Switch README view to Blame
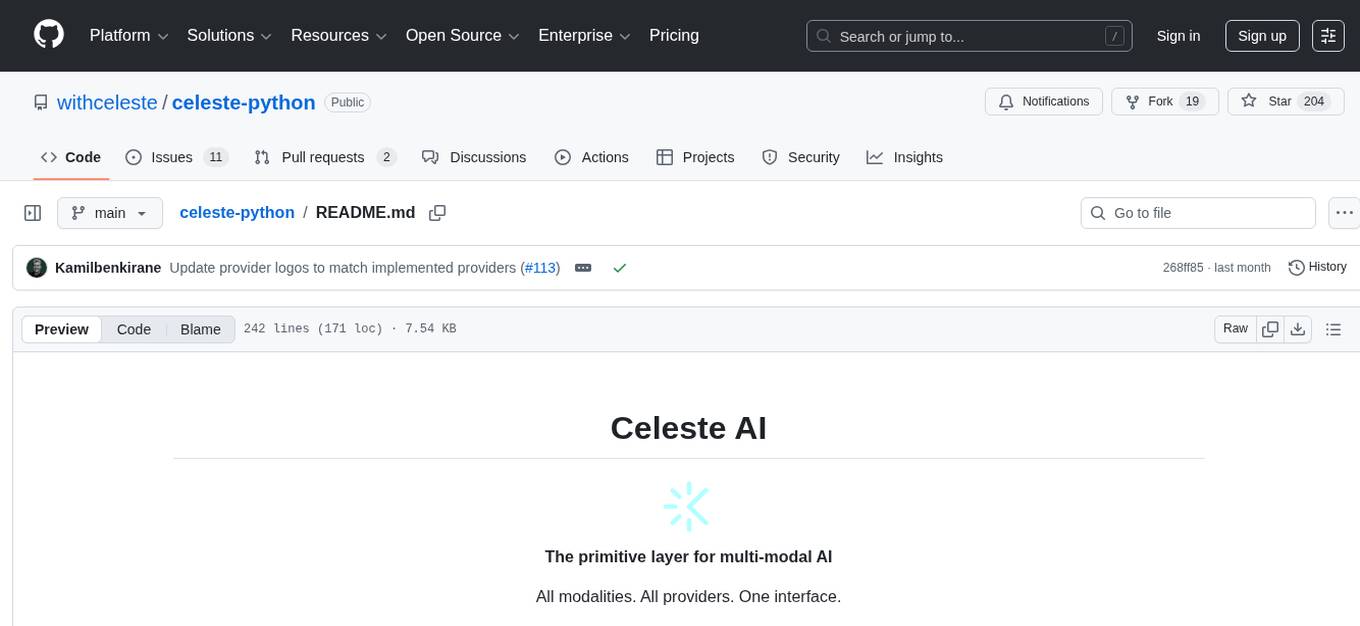The width and height of the screenshot is (1360, 626). click(x=200, y=329)
